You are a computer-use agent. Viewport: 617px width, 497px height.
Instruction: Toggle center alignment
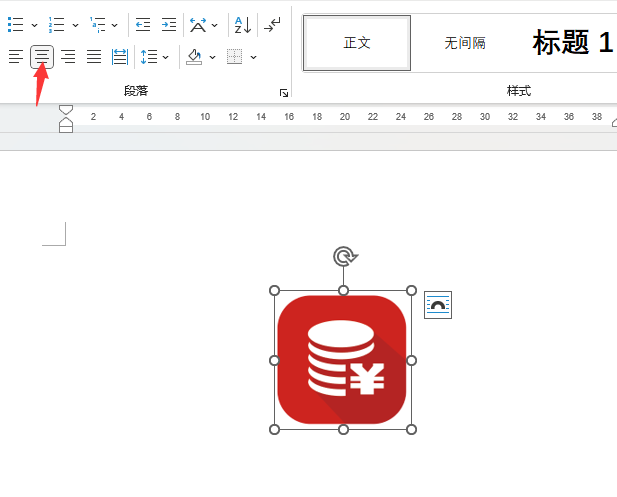click(x=42, y=57)
